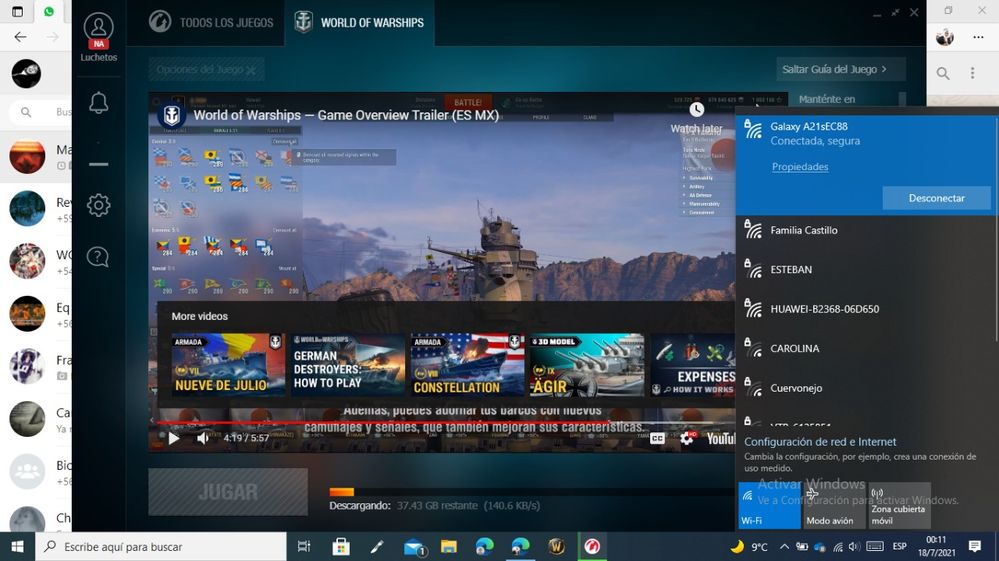Screen dimensions: 999x561
Task: Turn on Zona cubierta móvil tile
Action: [x=899, y=506]
